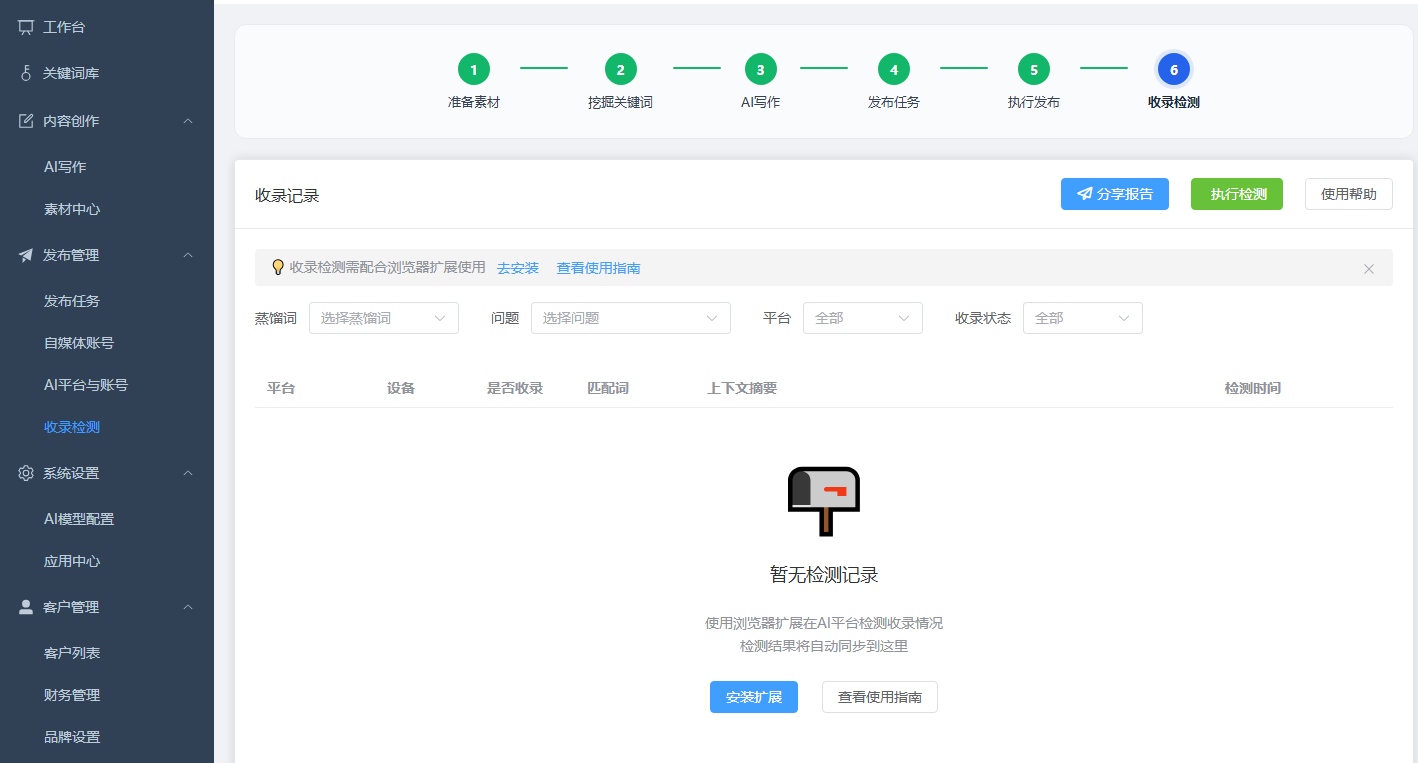Click the green 执行检测 button

pyautogui.click(x=1236, y=193)
